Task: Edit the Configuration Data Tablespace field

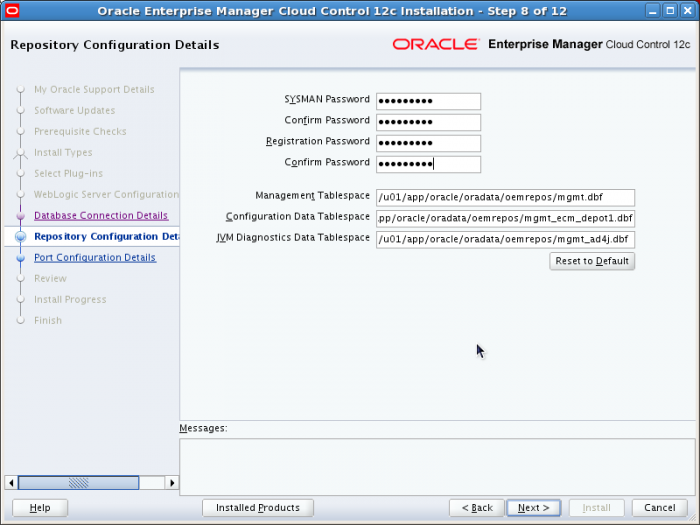Action: point(505,218)
